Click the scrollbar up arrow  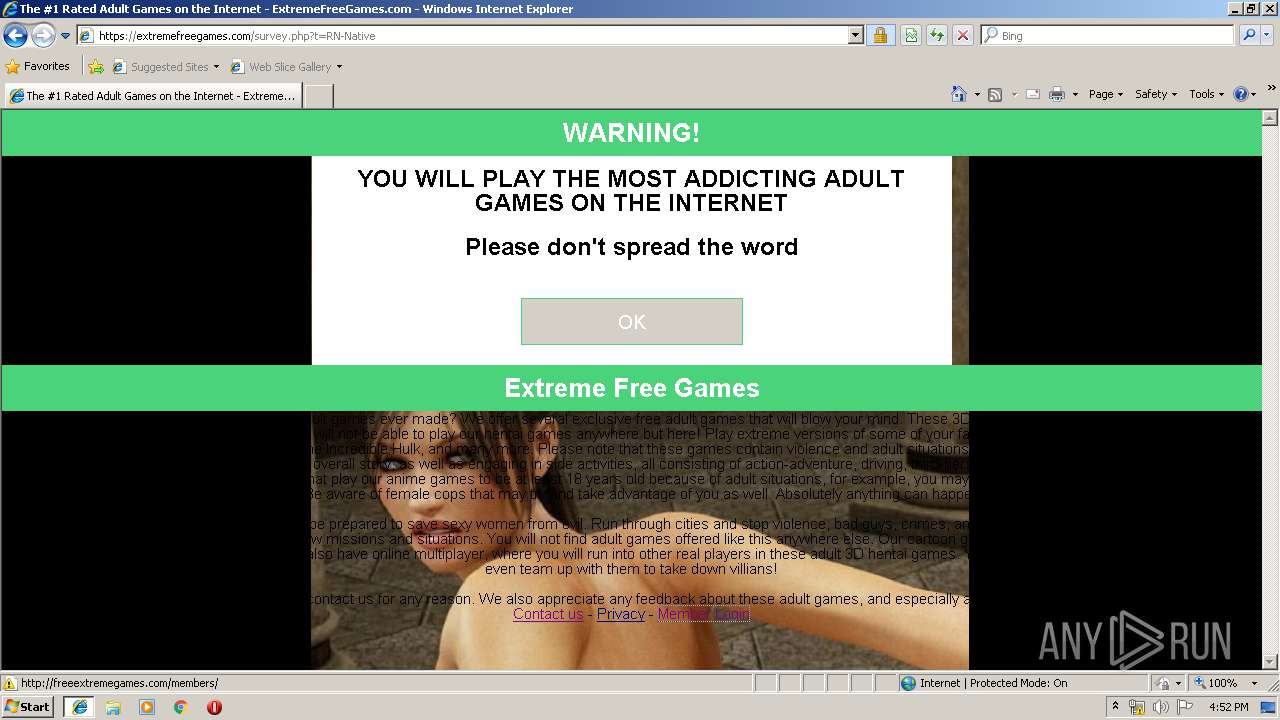(1270, 118)
